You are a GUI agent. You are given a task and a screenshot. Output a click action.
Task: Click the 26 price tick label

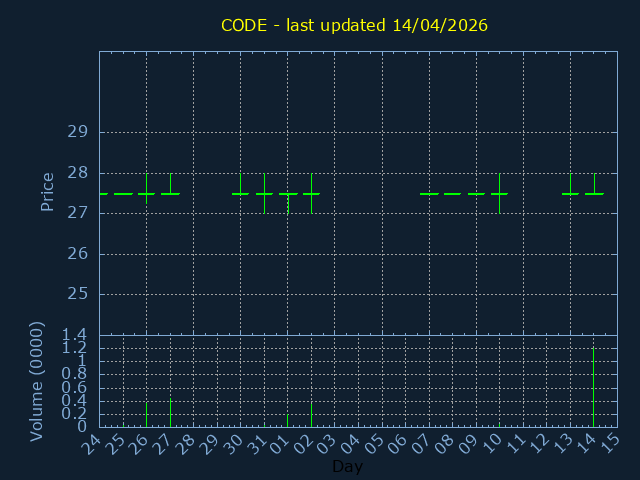coord(77,254)
